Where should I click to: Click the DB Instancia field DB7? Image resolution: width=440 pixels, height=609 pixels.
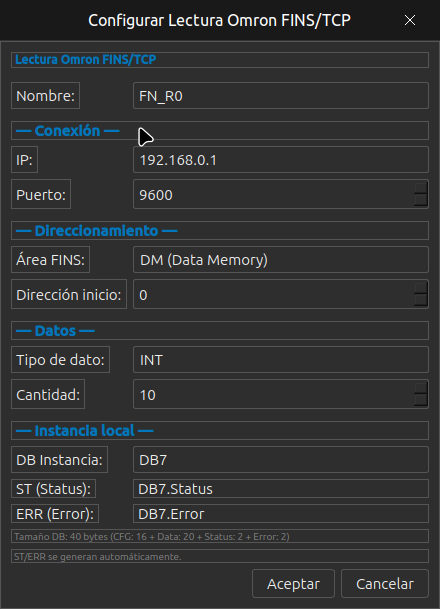281,459
